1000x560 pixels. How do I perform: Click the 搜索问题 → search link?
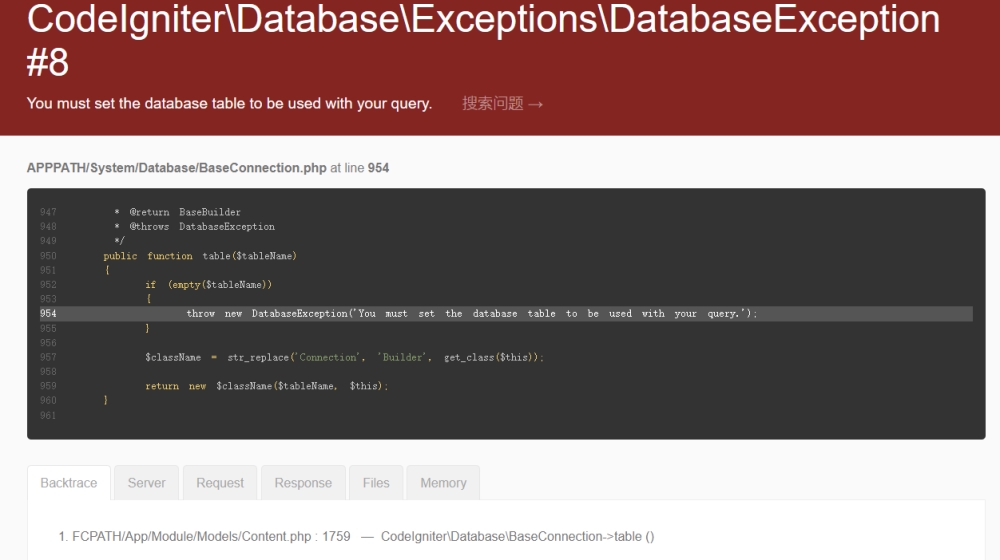pyautogui.click(x=502, y=104)
